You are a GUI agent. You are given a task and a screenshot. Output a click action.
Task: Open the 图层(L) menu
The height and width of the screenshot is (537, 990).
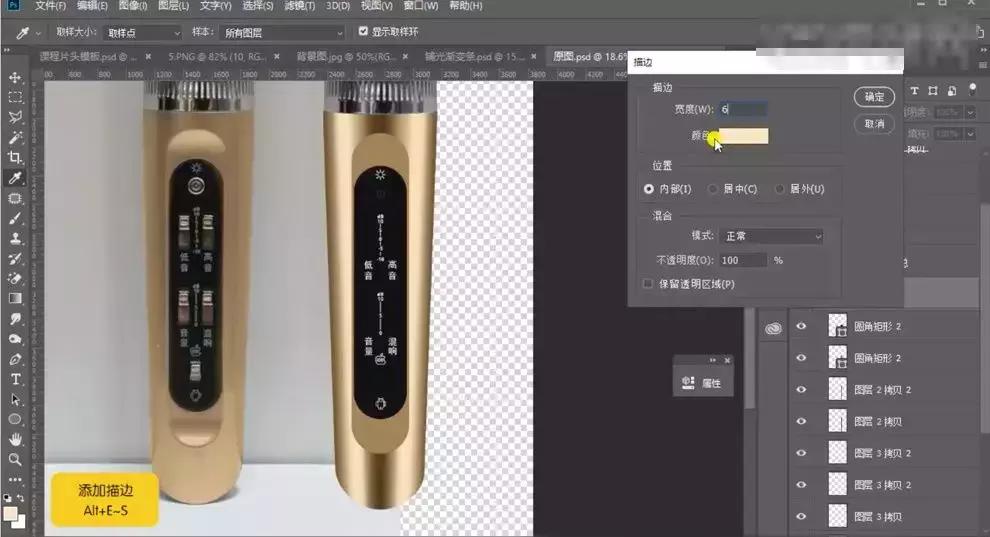pos(173,6)
